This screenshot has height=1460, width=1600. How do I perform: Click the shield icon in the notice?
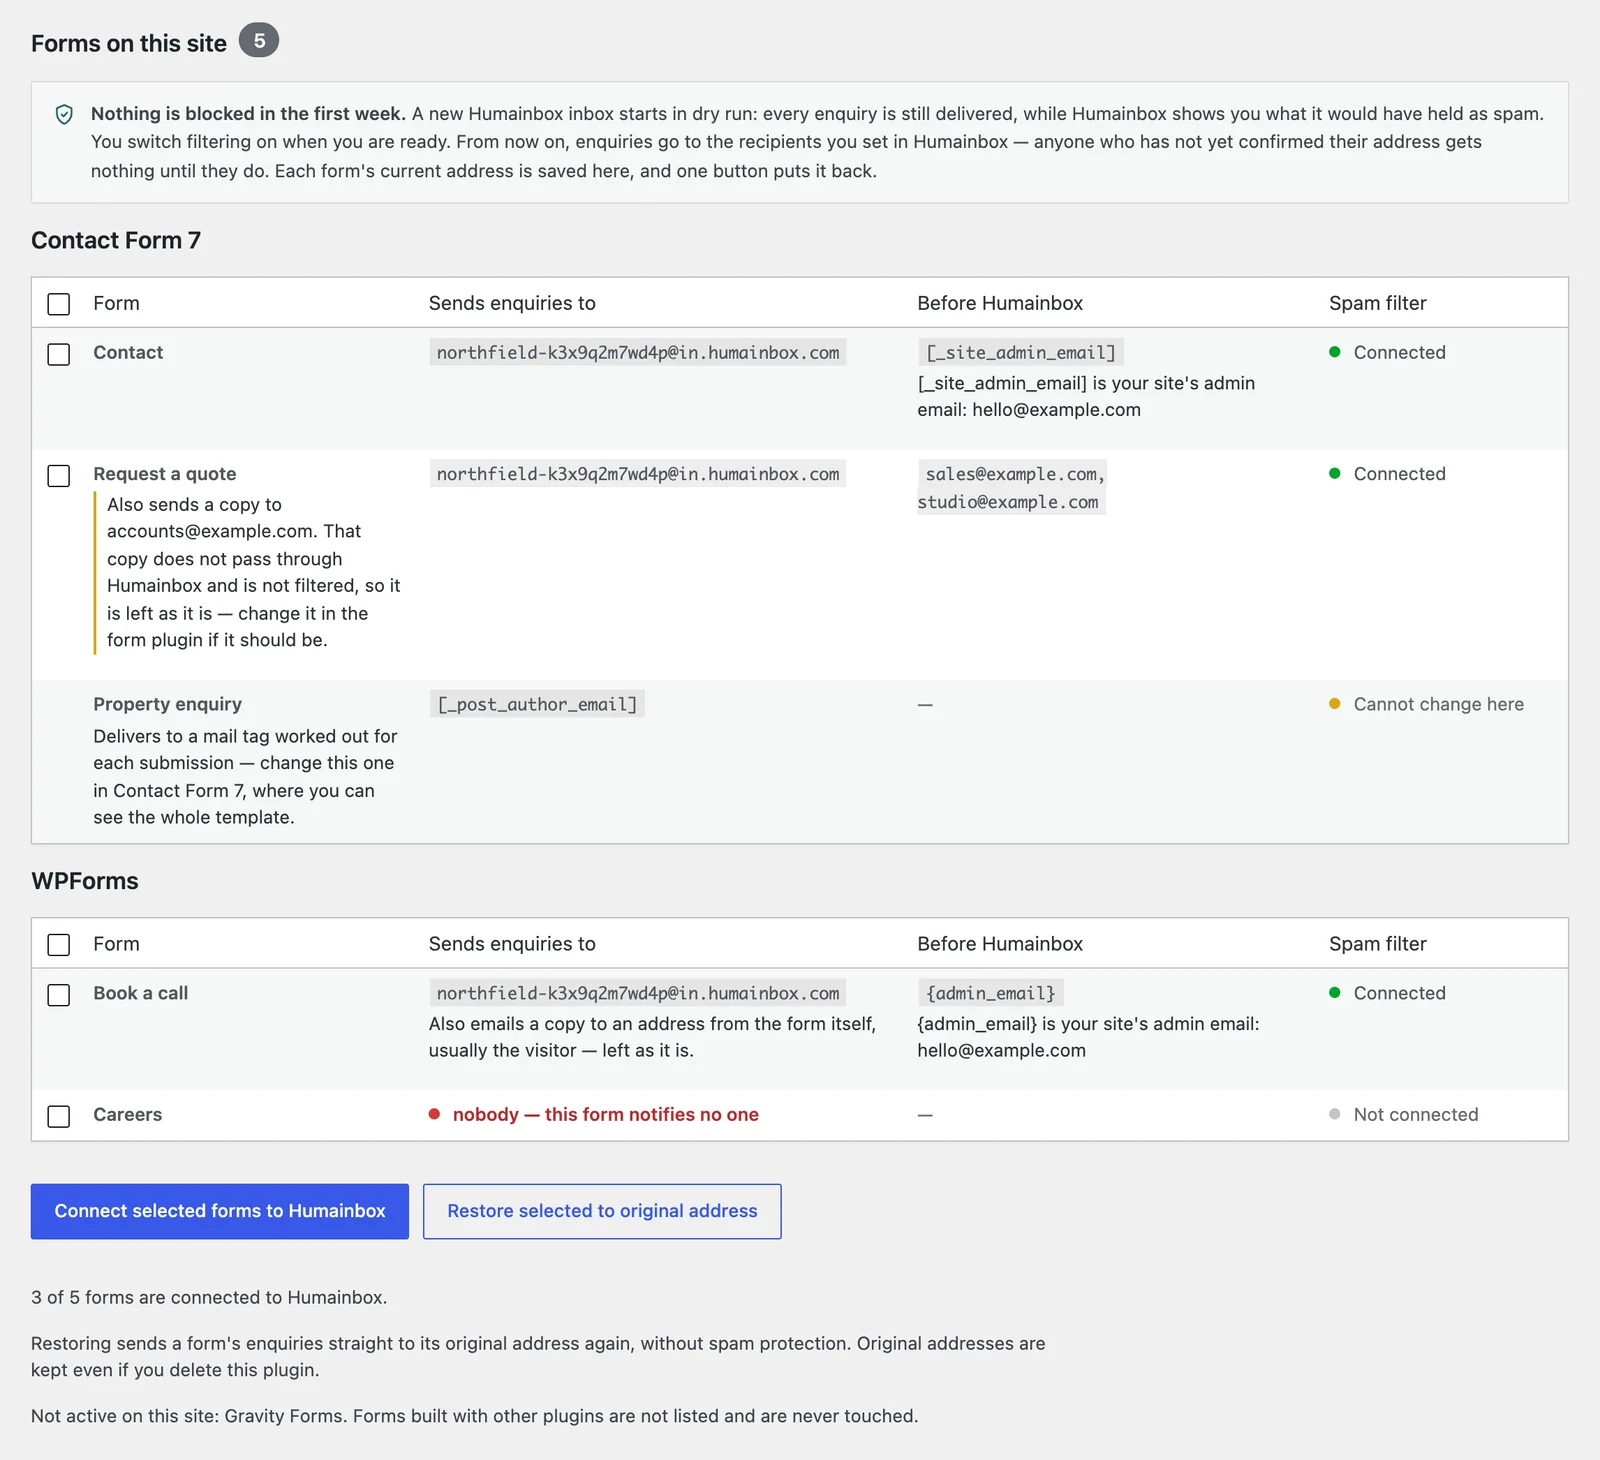tap(64, 114)
